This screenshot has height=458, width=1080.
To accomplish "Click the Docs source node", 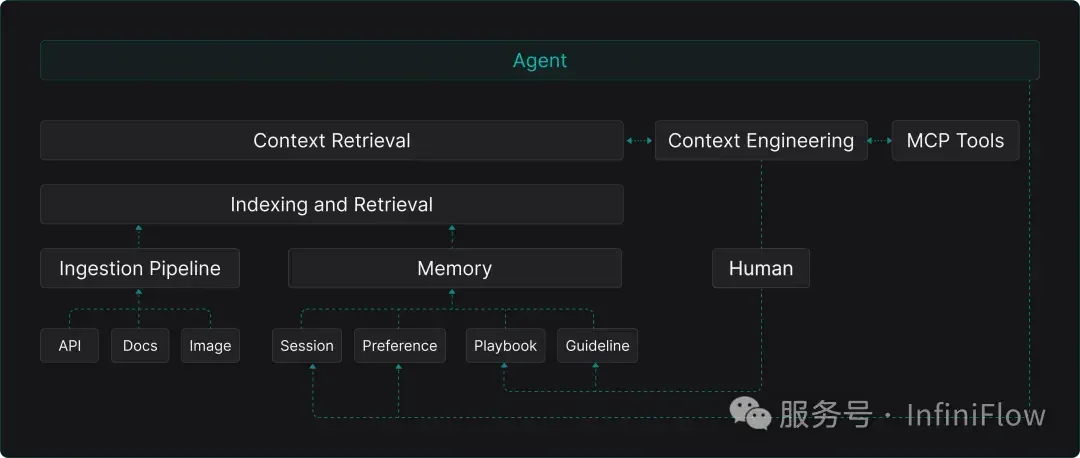I will [140, 346].
